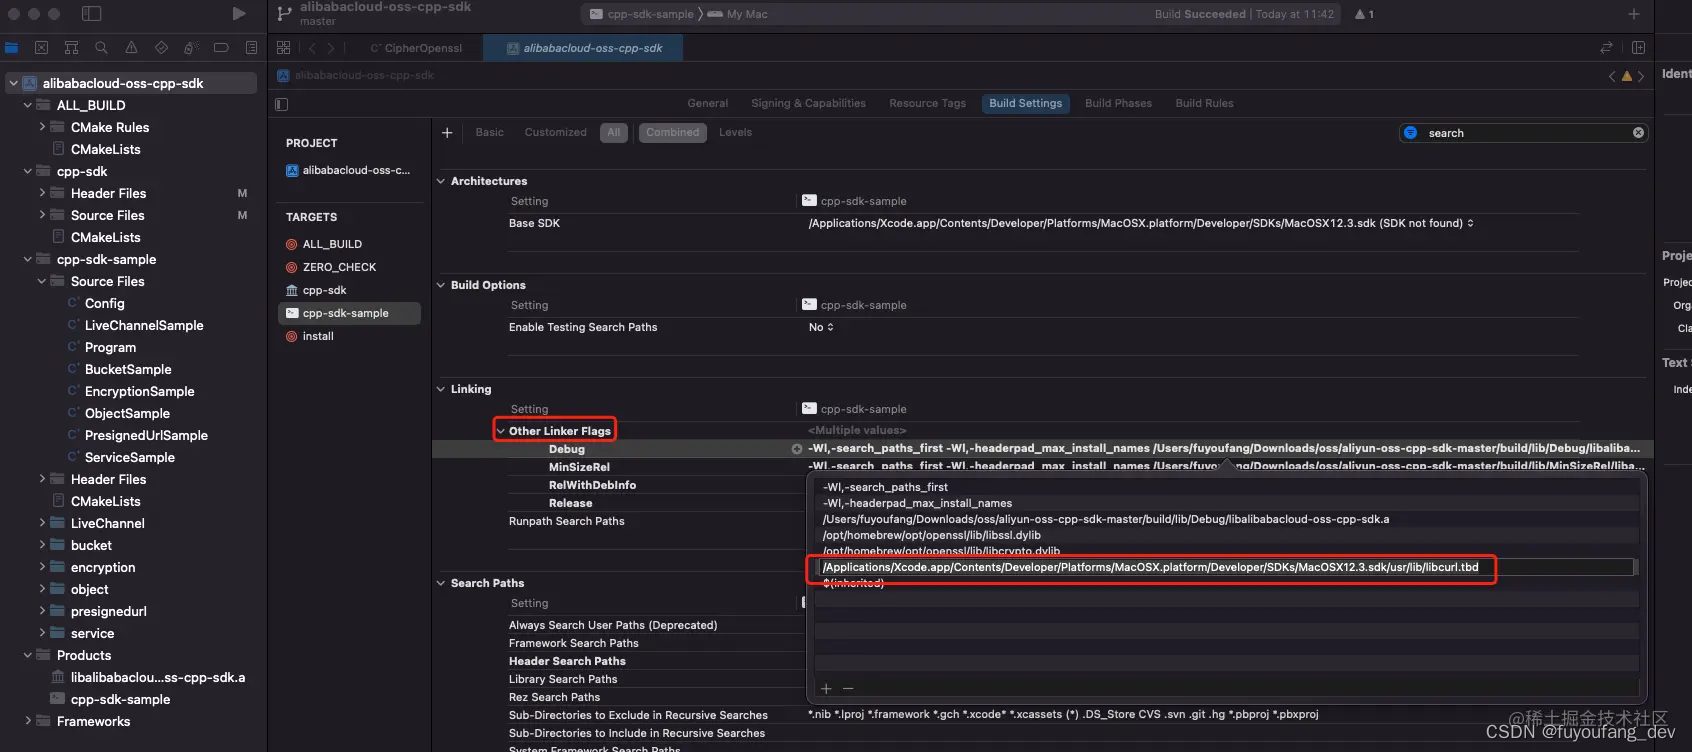Expand the CMake Rules folder
The width and height of the screenshot is (1692, 752).
(x=42, y=127)
